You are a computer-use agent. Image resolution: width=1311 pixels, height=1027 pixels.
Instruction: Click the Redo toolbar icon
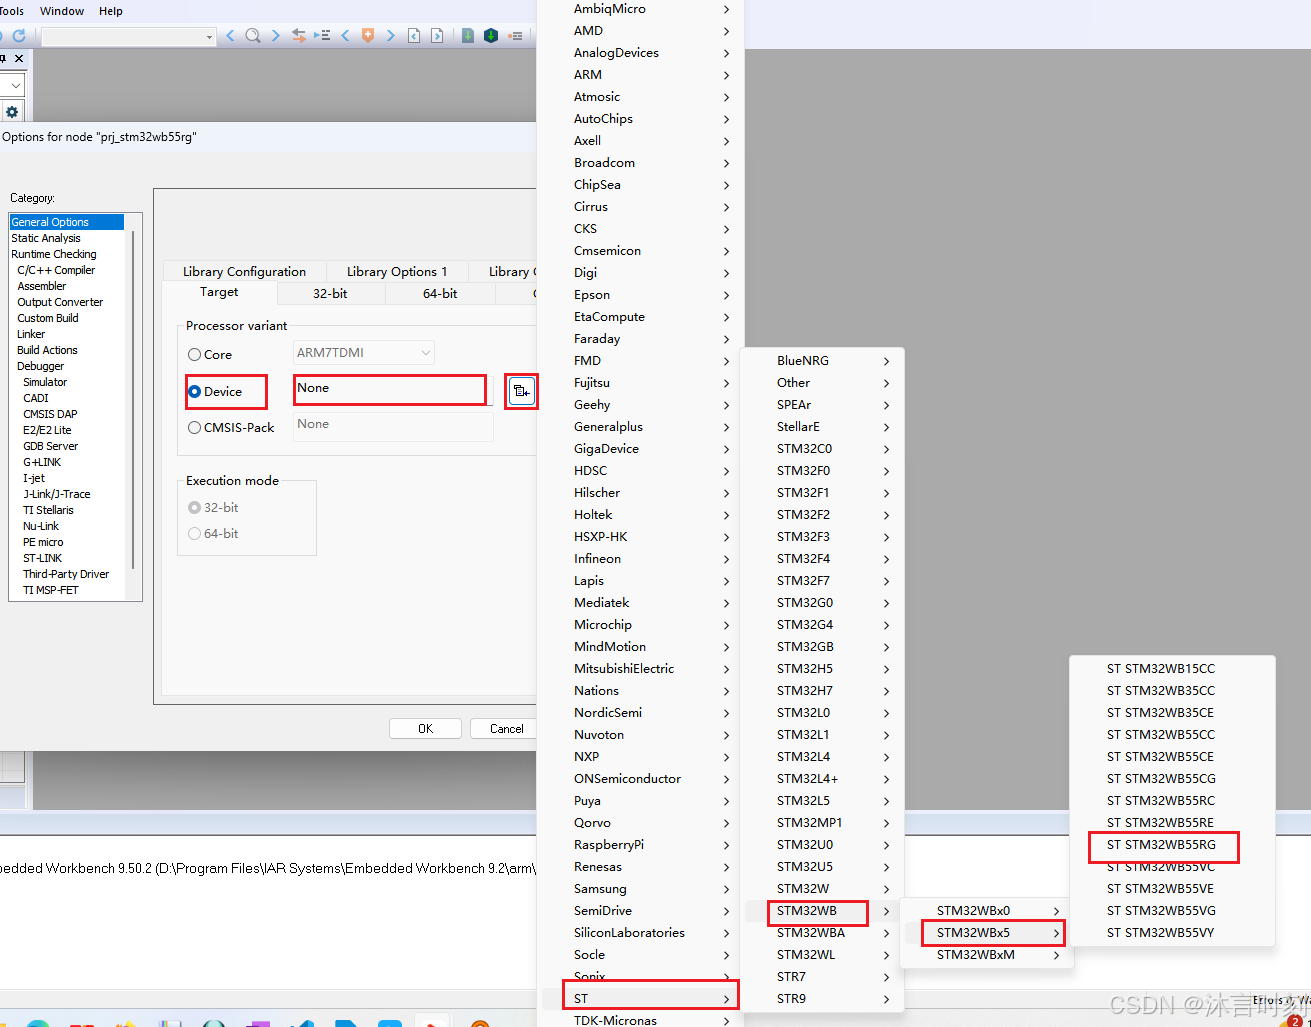coord(18,35)
